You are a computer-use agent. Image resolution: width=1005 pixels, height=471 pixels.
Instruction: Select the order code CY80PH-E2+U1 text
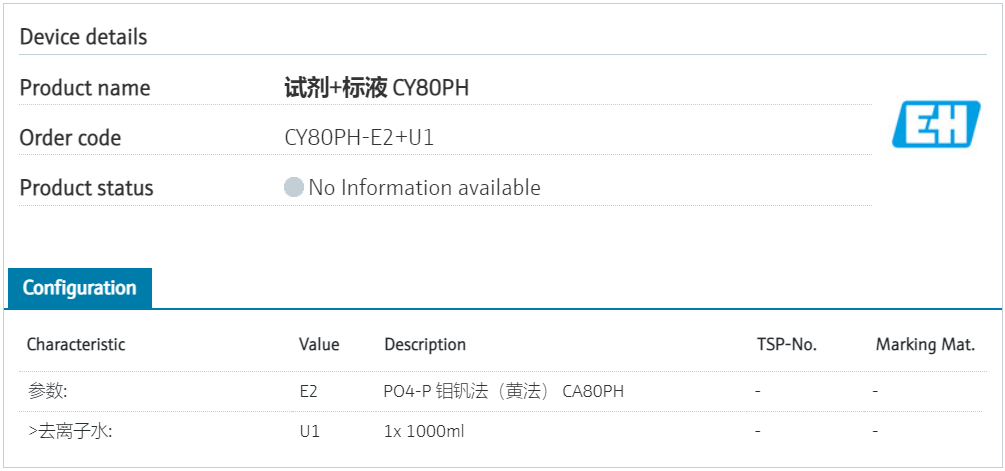click(x=359, y=138)
